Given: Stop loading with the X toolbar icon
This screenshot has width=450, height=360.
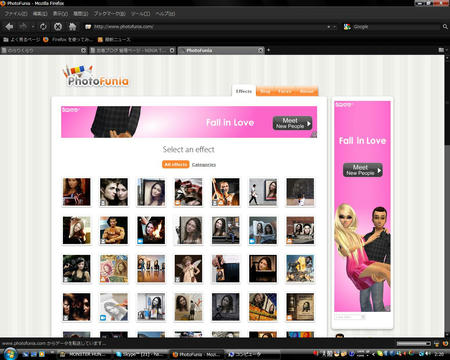Looking at the screenshot, I should click(x=58, y=26).
